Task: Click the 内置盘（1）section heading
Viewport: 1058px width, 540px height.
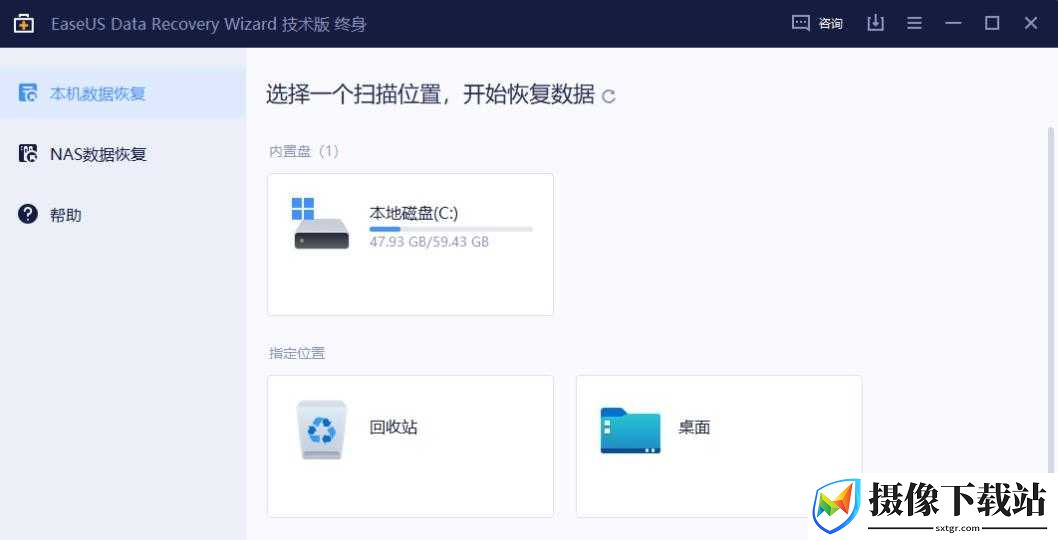Action: [304, 151]
